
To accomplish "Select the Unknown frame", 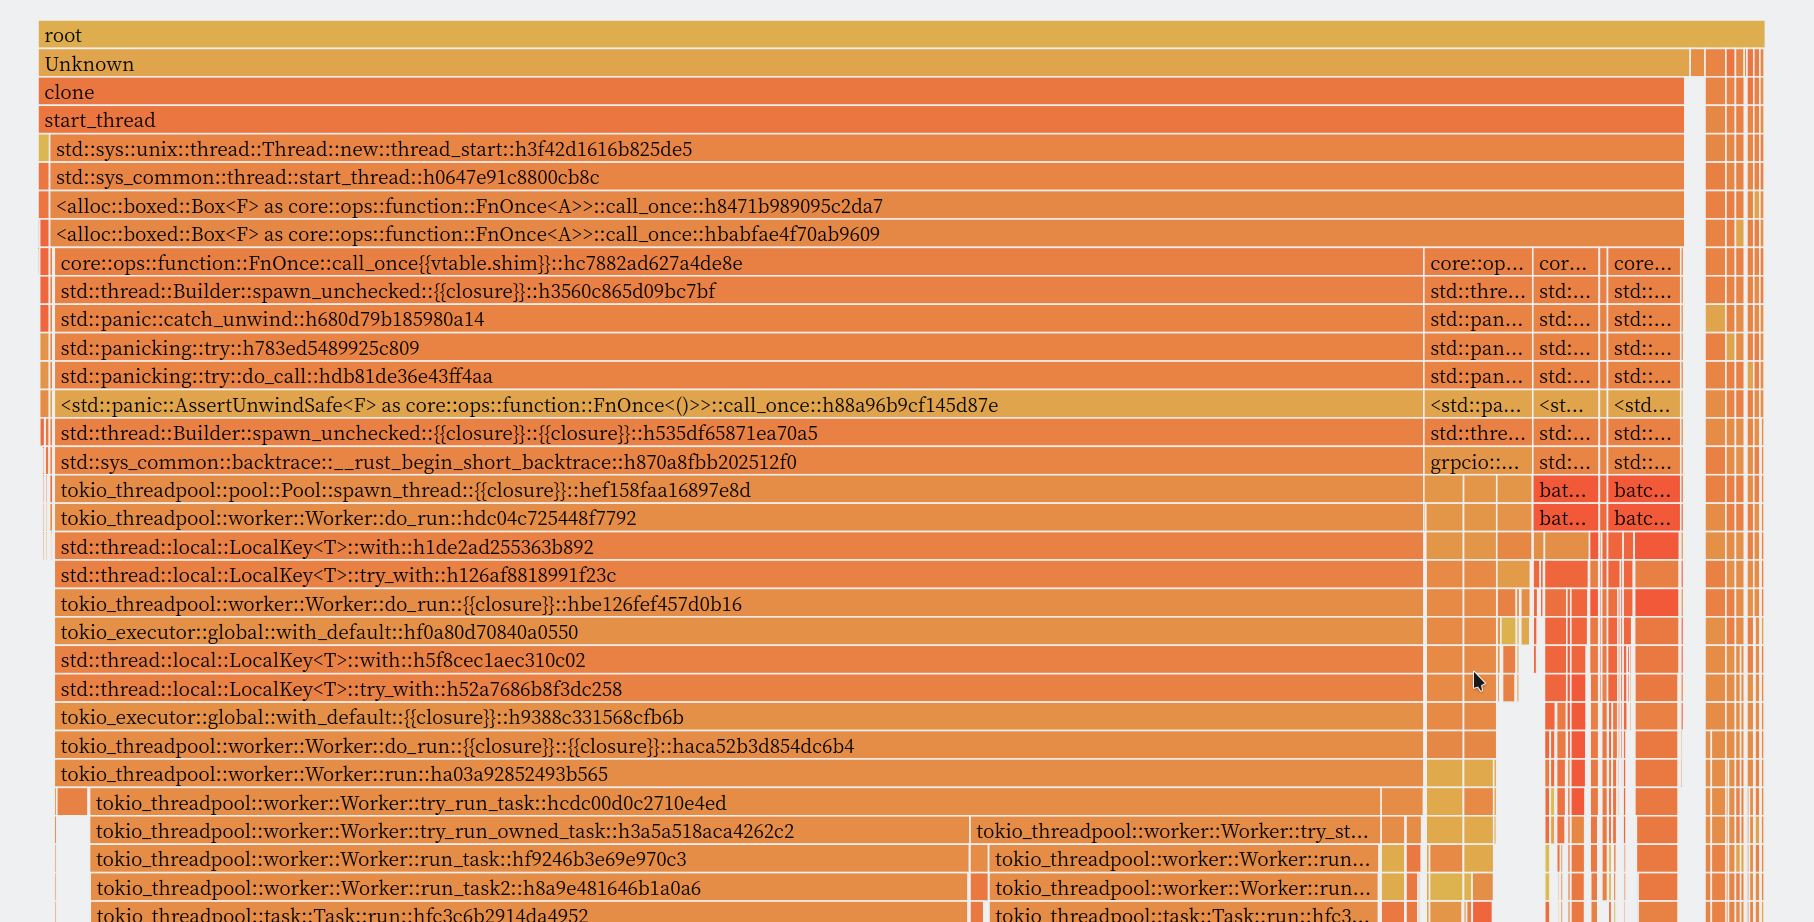I will (x=864, y=64).
